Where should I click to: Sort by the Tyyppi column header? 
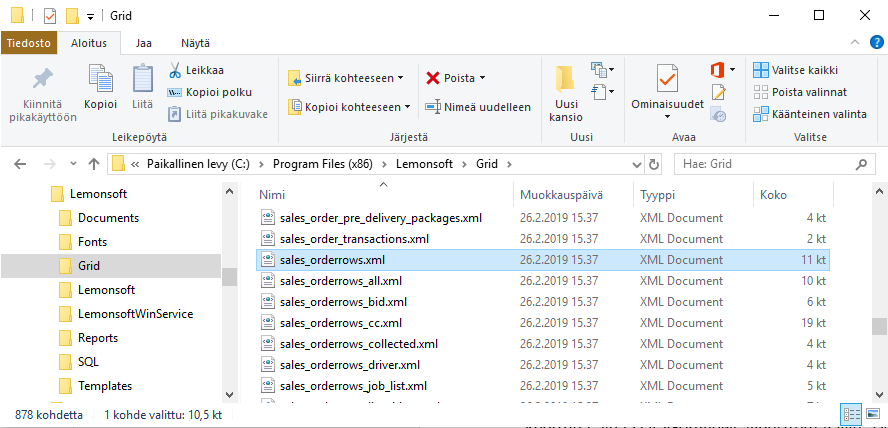tap(693, 195)
